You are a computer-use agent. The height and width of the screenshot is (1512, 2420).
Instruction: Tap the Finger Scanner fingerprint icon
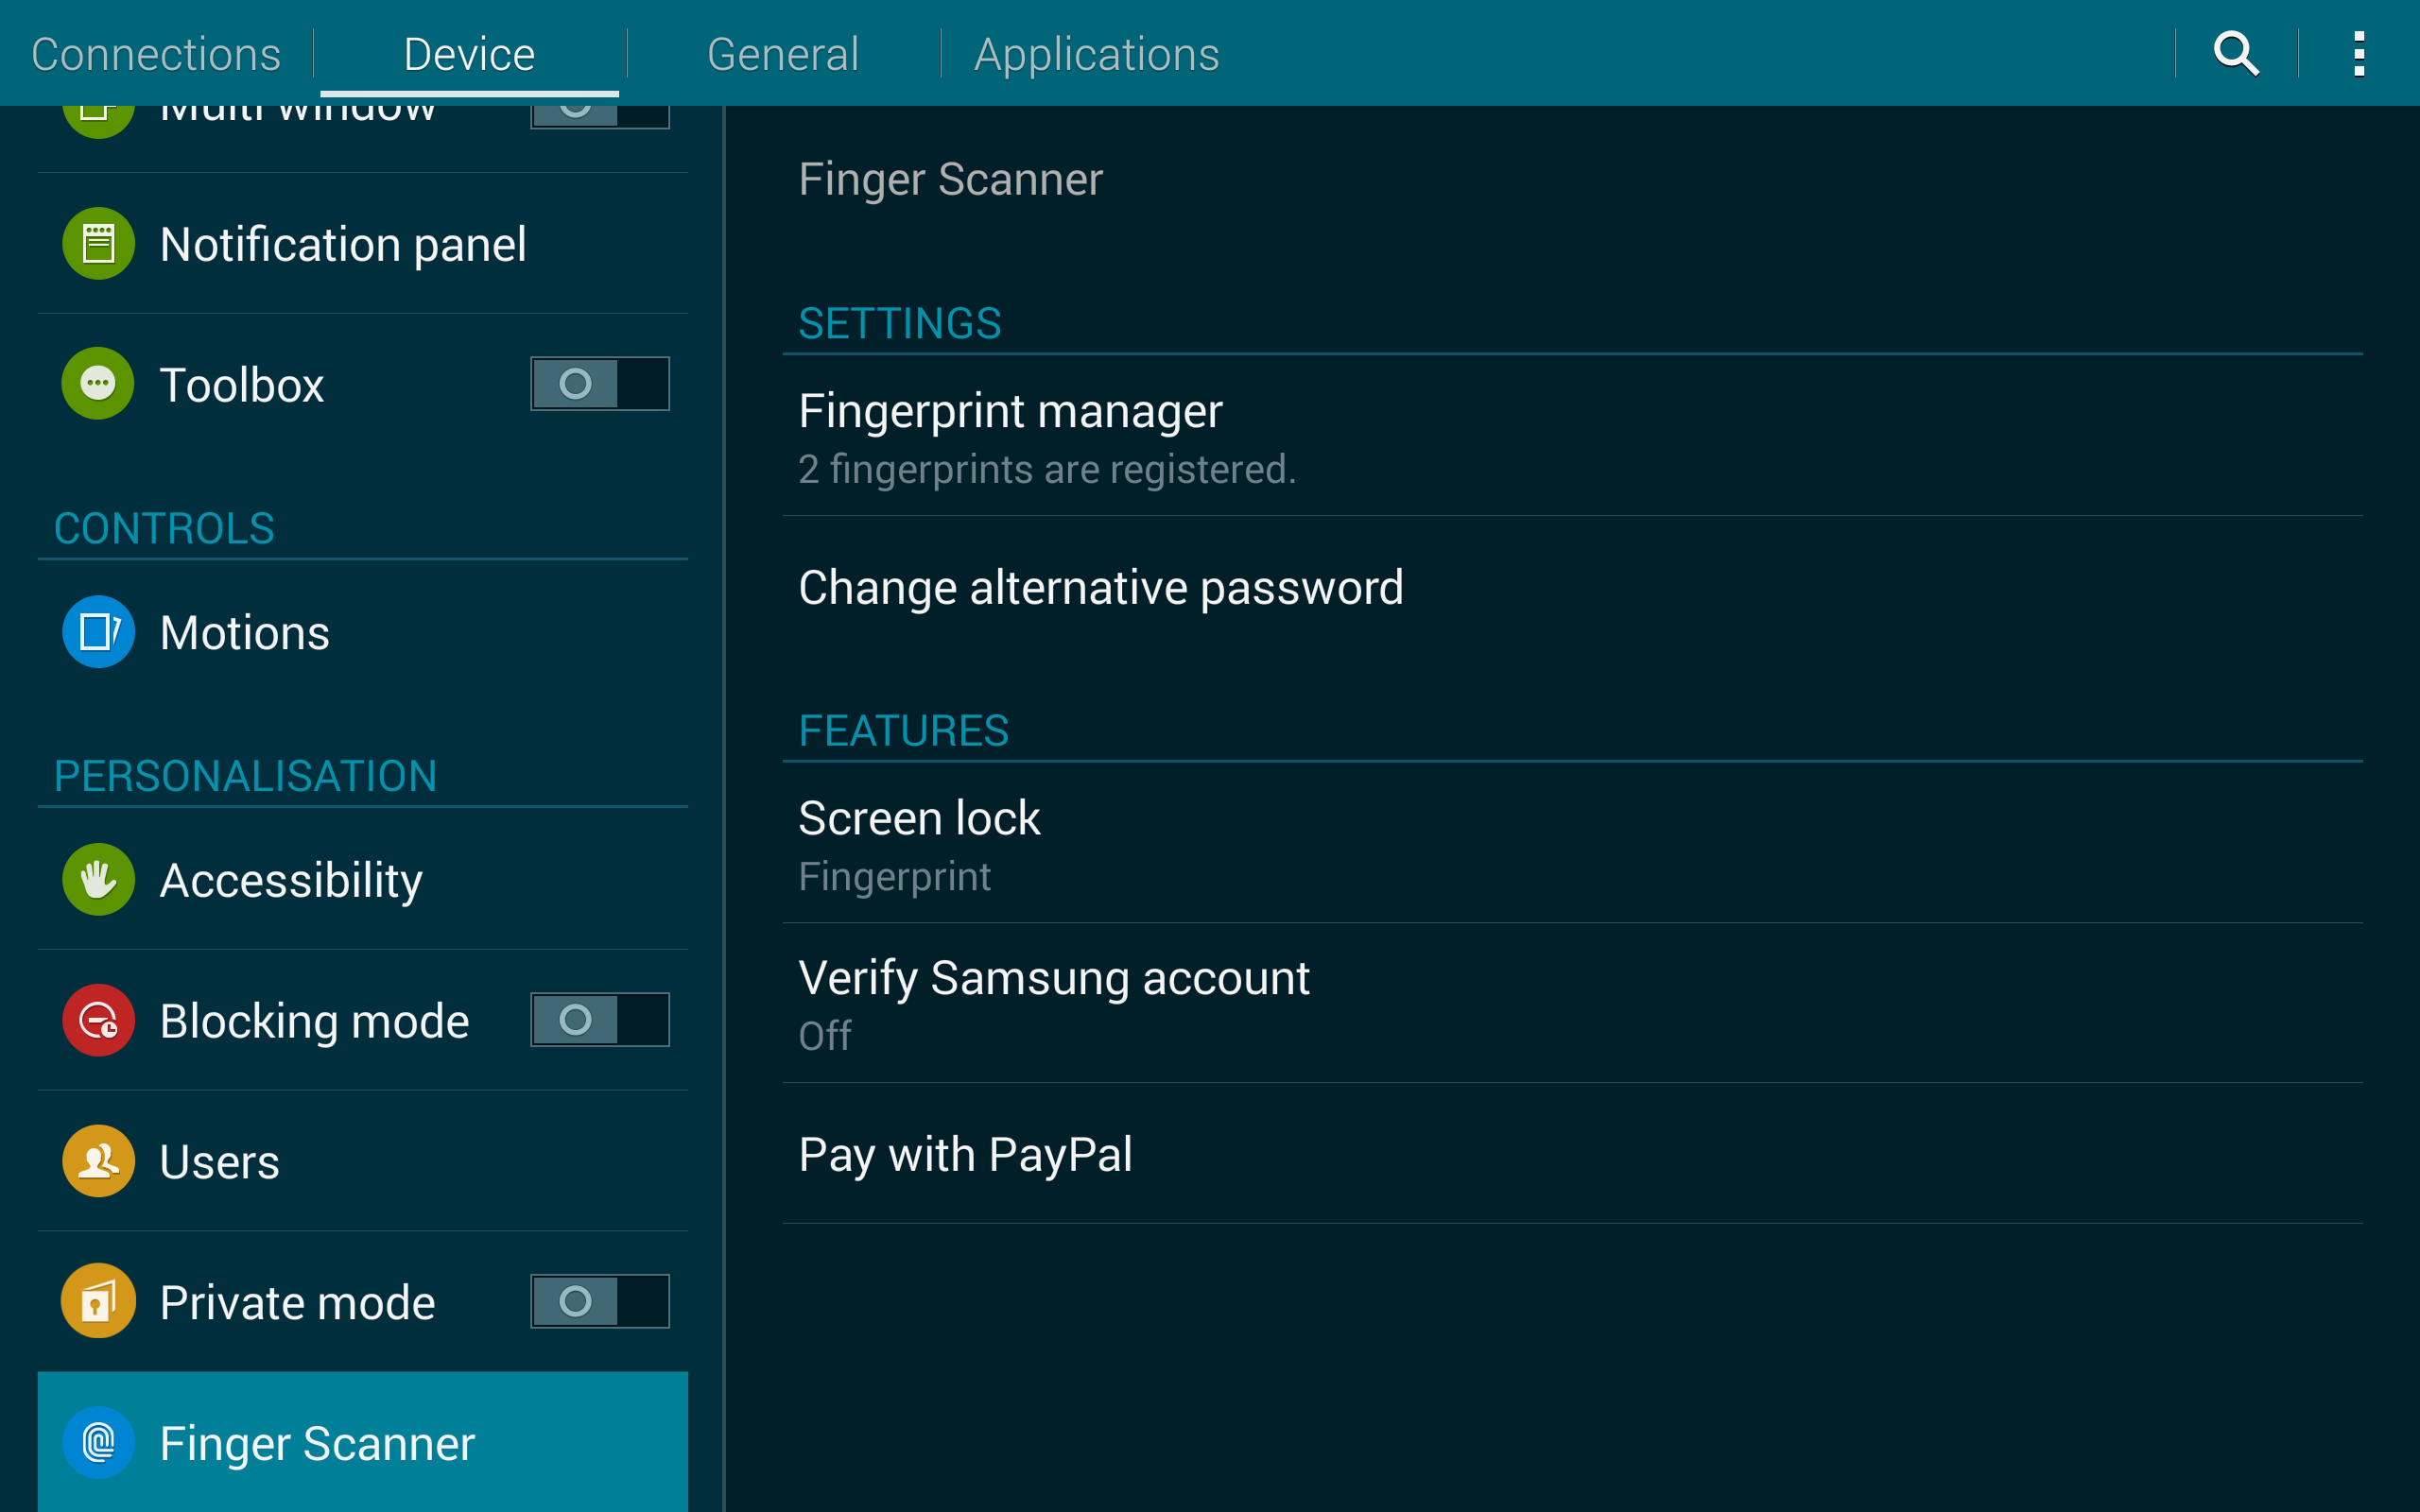[x=98, y=1442]
